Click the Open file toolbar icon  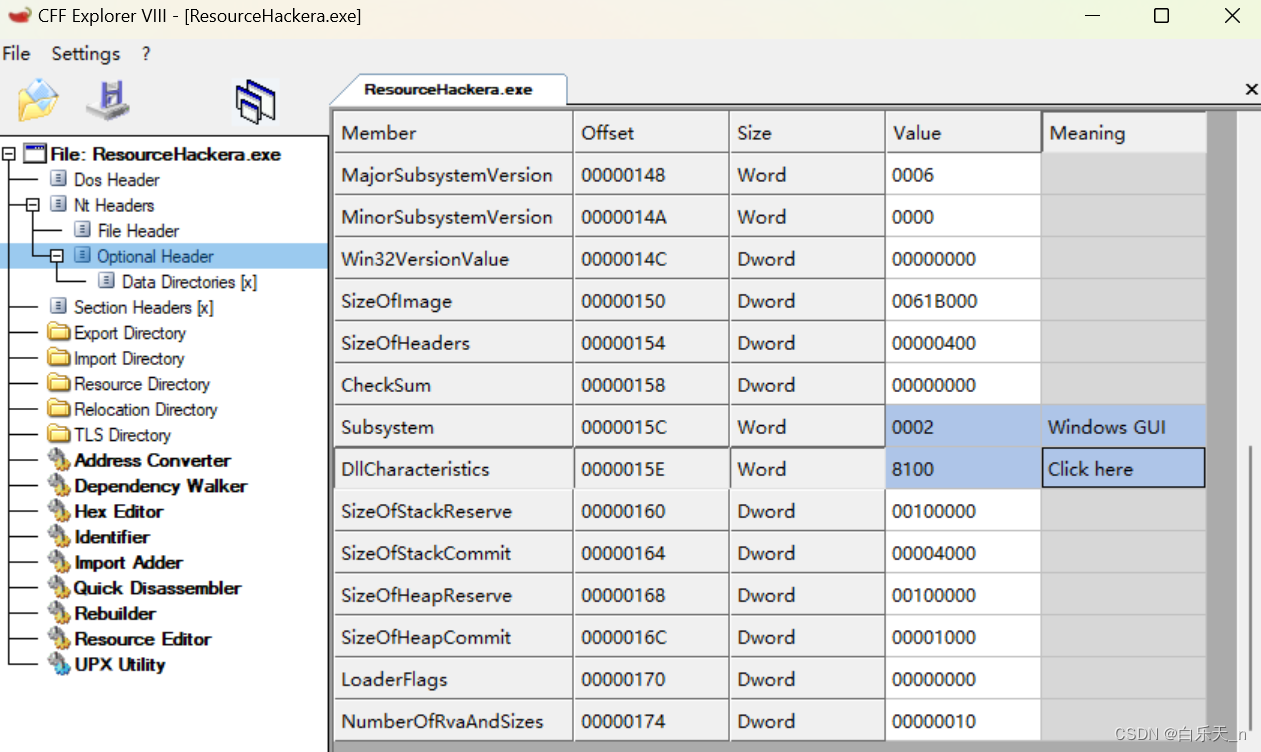pyautogui.click(x=38, y=100)
